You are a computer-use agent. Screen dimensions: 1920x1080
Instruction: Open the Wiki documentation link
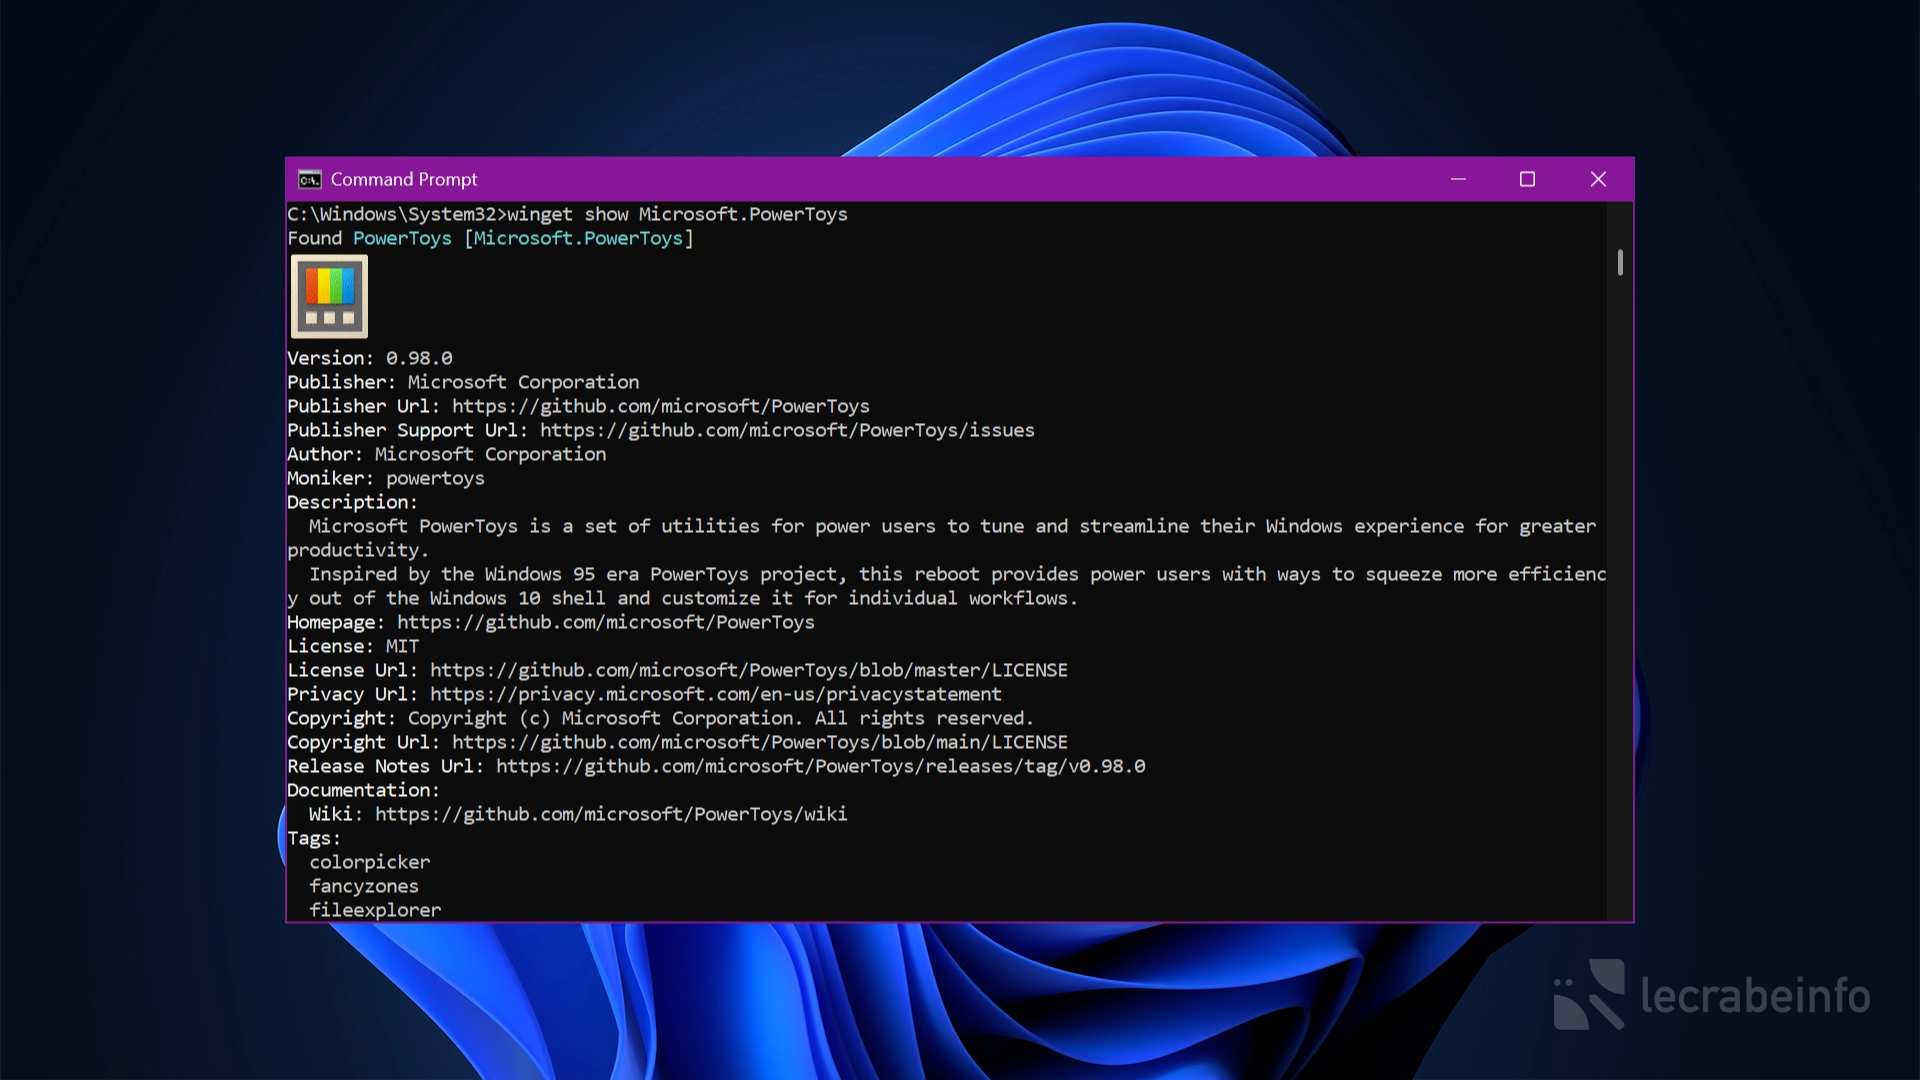coord(610,814)
